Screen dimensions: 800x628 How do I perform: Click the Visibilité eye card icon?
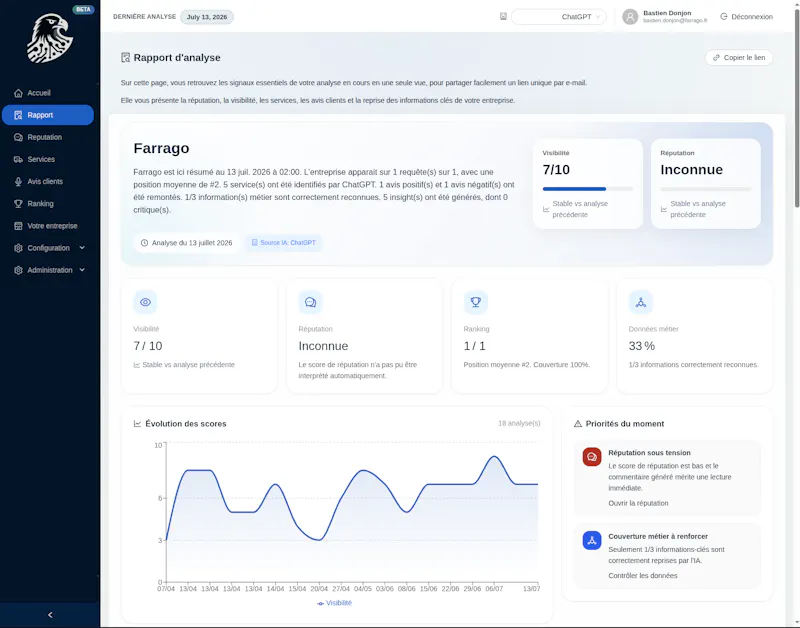pyautogui.click(x=145, y=302)
